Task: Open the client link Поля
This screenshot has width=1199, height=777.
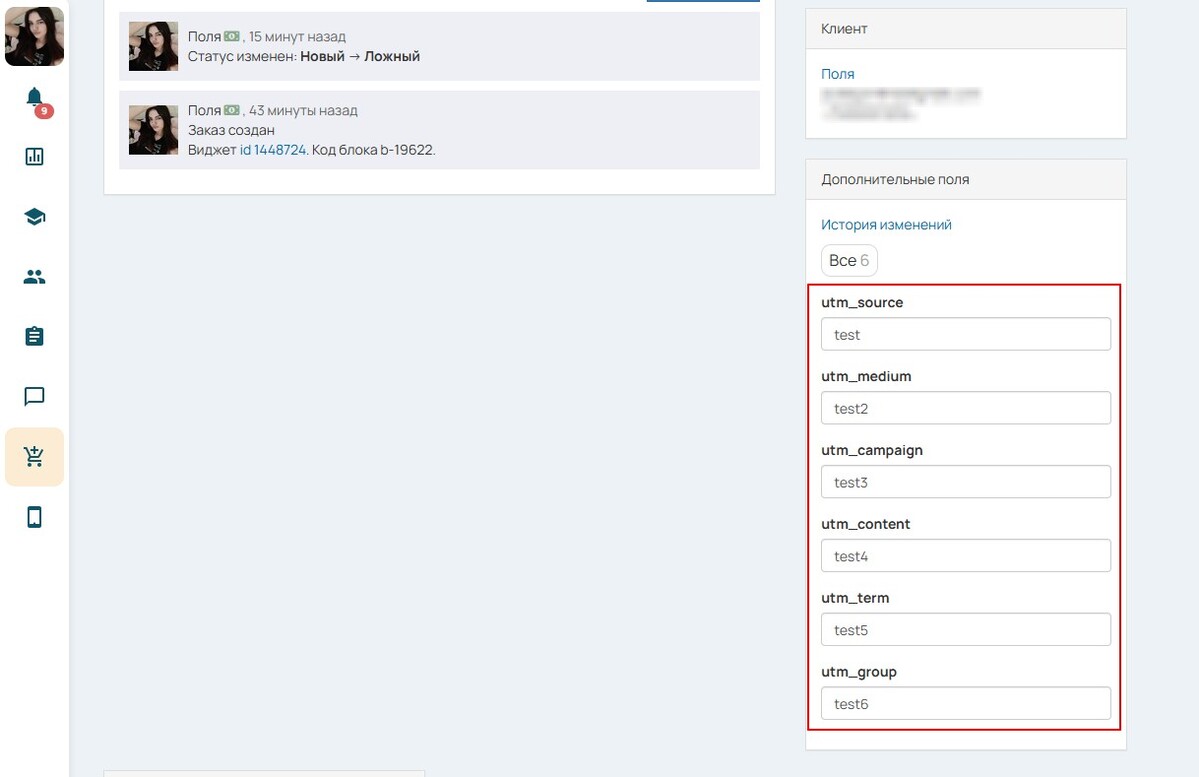Action: [x=837, y=74]
